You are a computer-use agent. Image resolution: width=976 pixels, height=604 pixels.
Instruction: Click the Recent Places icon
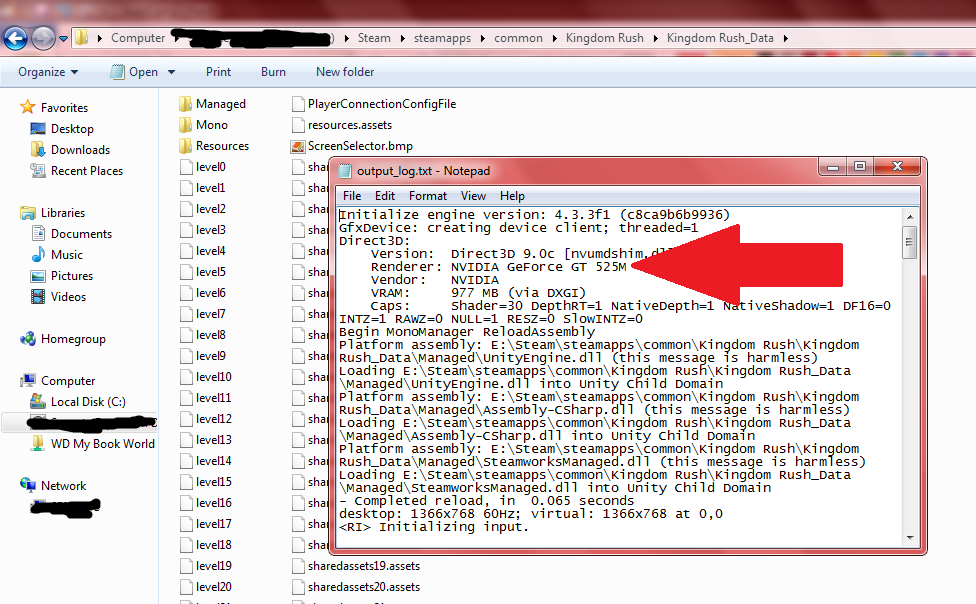pos(38,171)
